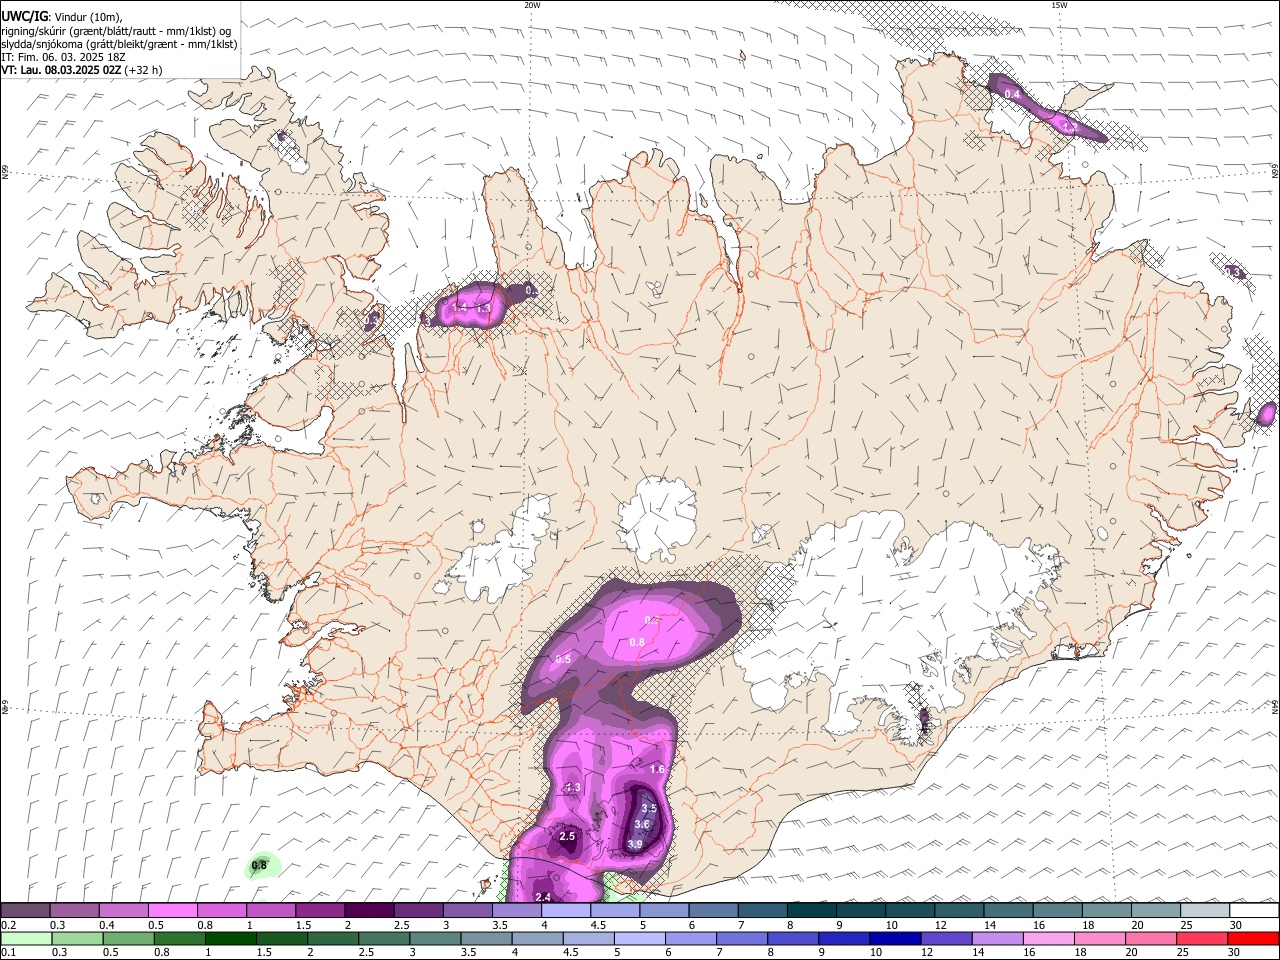The height and width of the screenshot is (960, 1280).
Task: Click the 3.9 snowfall value on the map
Action: 634,845
